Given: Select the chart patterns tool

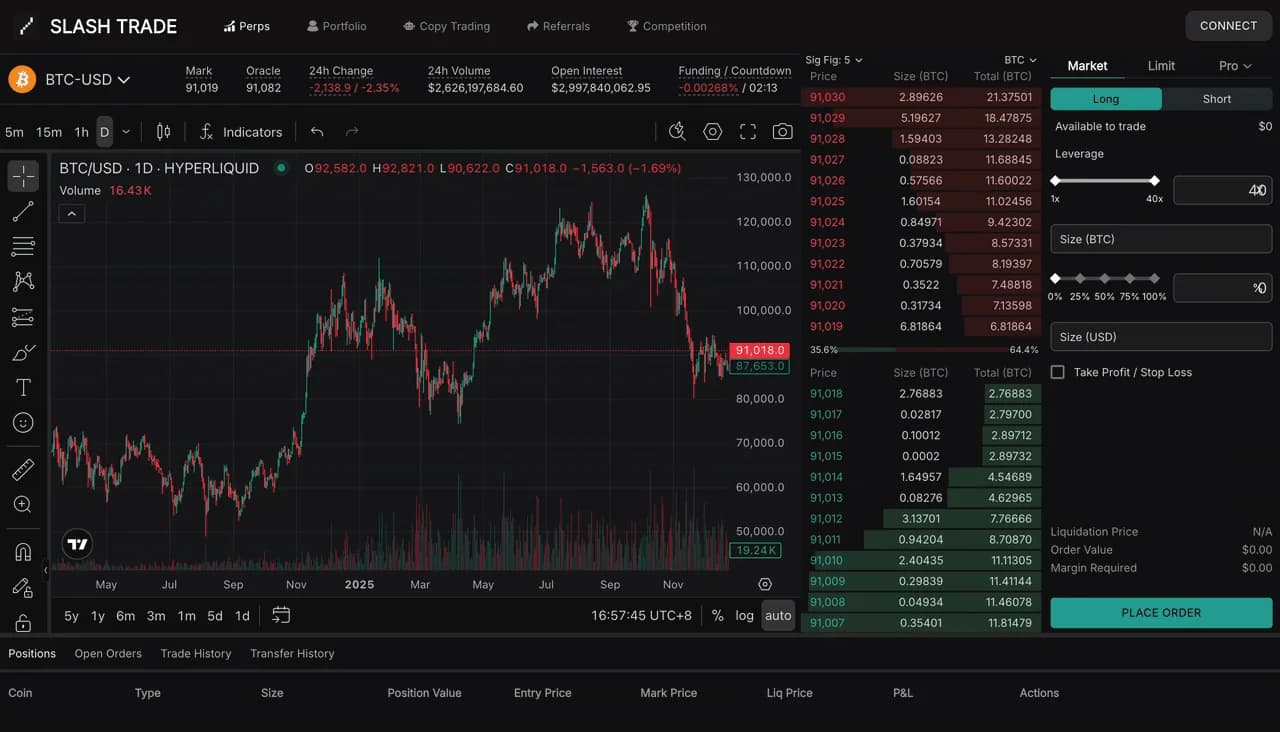Looking at the screenshot, I should pyautogui.click(x=23, y=282).
